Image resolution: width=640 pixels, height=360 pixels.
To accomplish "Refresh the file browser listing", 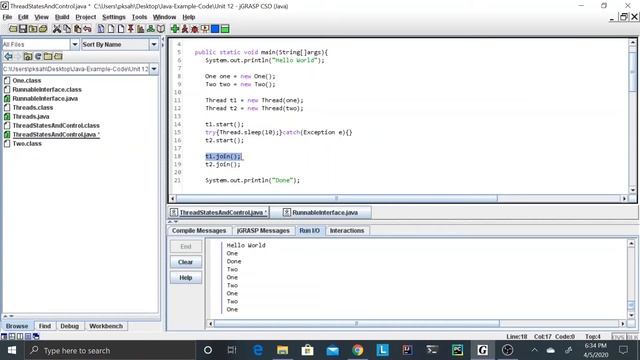I will pyautogui.click(x=38, y=56).
